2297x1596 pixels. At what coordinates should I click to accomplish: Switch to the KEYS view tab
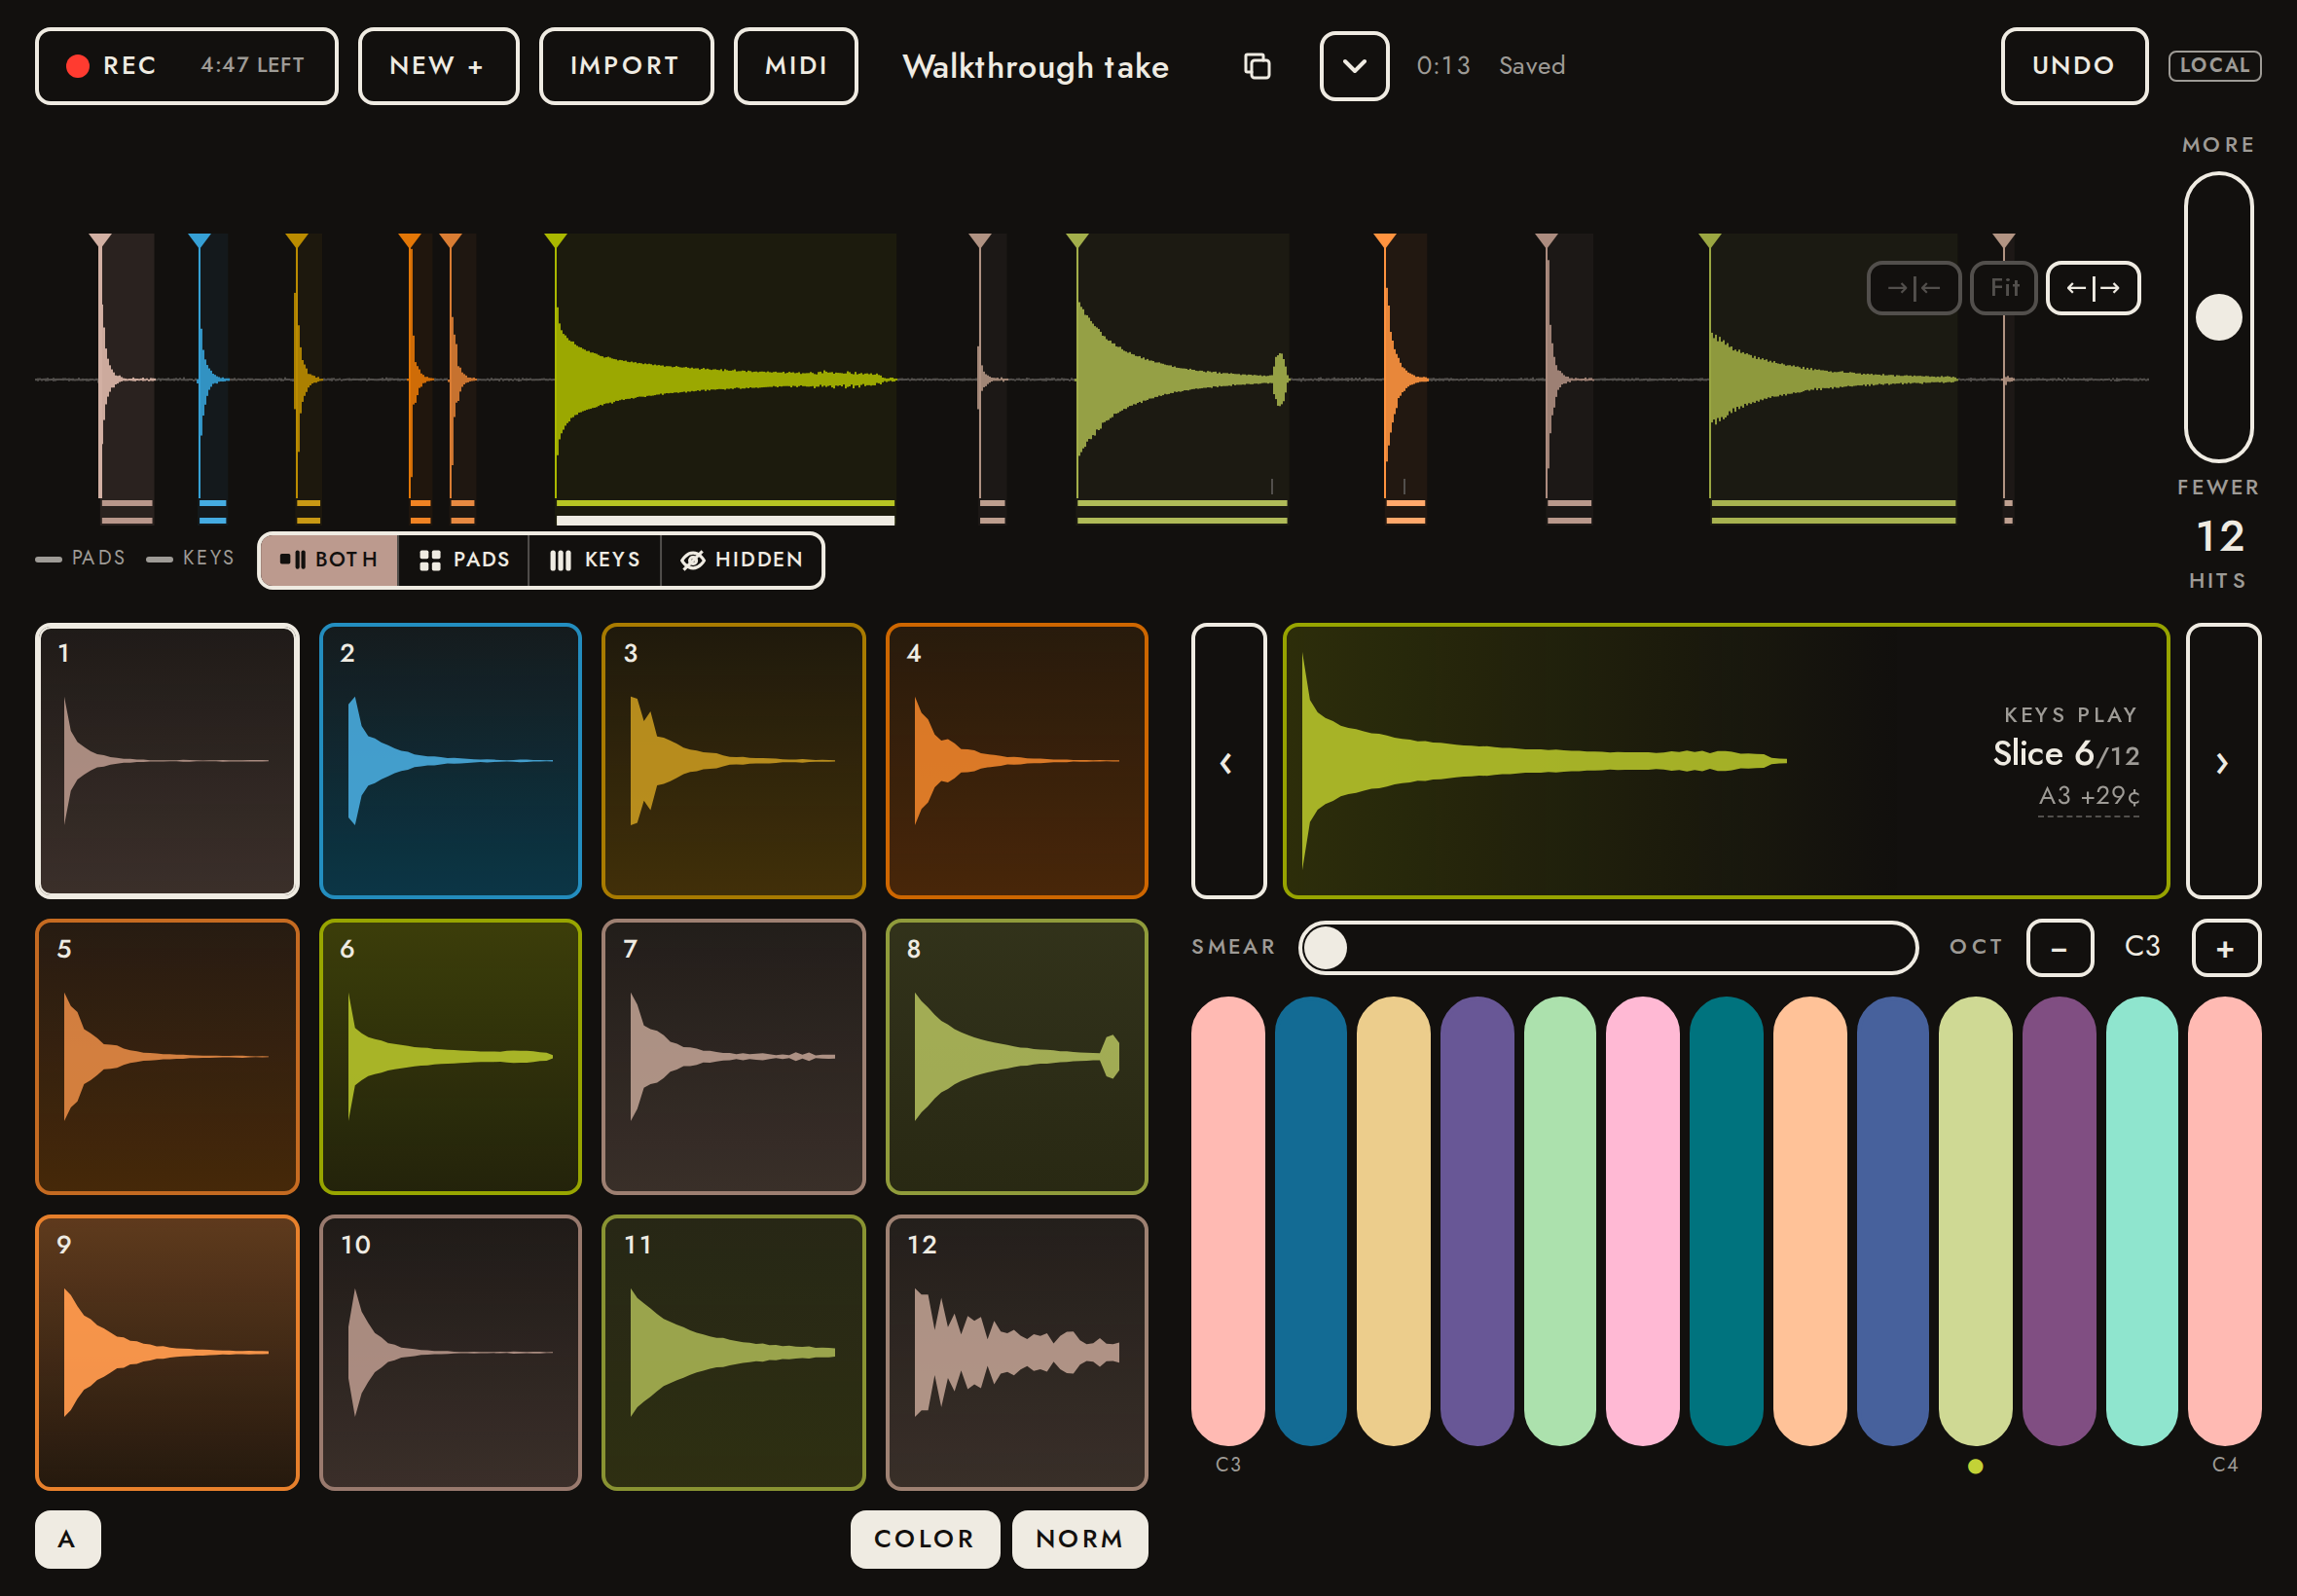coord(595,560)
